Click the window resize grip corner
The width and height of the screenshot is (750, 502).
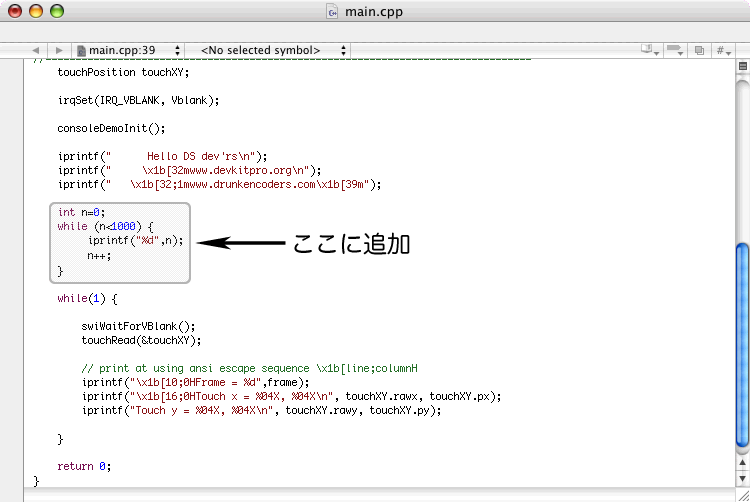743,496
